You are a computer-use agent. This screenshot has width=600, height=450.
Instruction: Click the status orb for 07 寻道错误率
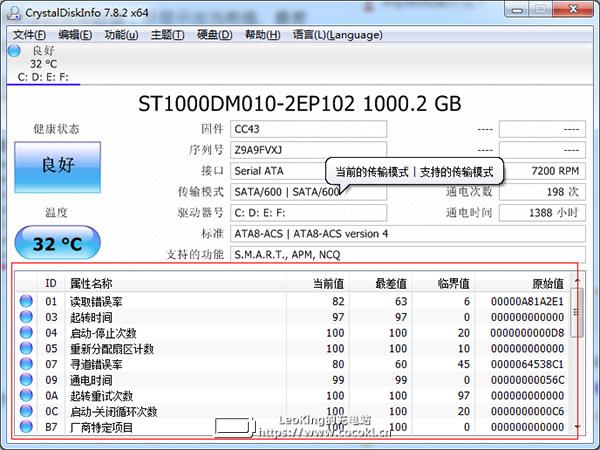tap(26, 364)
